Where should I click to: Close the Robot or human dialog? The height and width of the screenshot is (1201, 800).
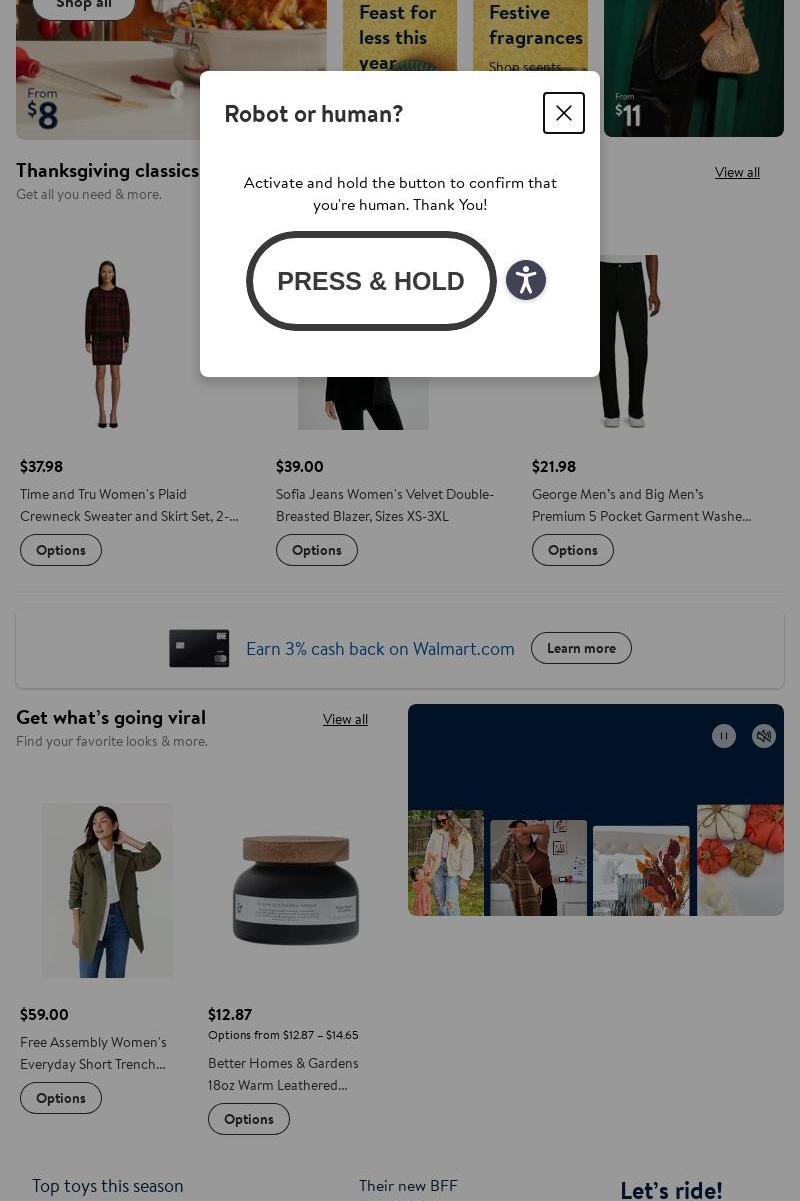click(564, 113)
